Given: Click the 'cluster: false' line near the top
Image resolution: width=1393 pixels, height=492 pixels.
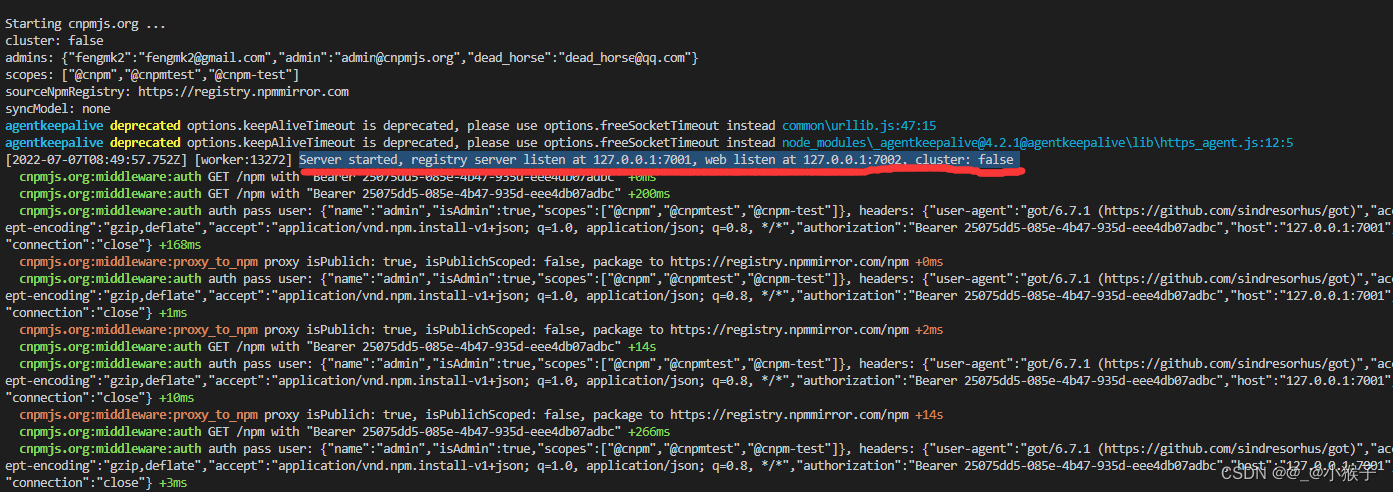Looking at the screenshot, I should (54, 41).
